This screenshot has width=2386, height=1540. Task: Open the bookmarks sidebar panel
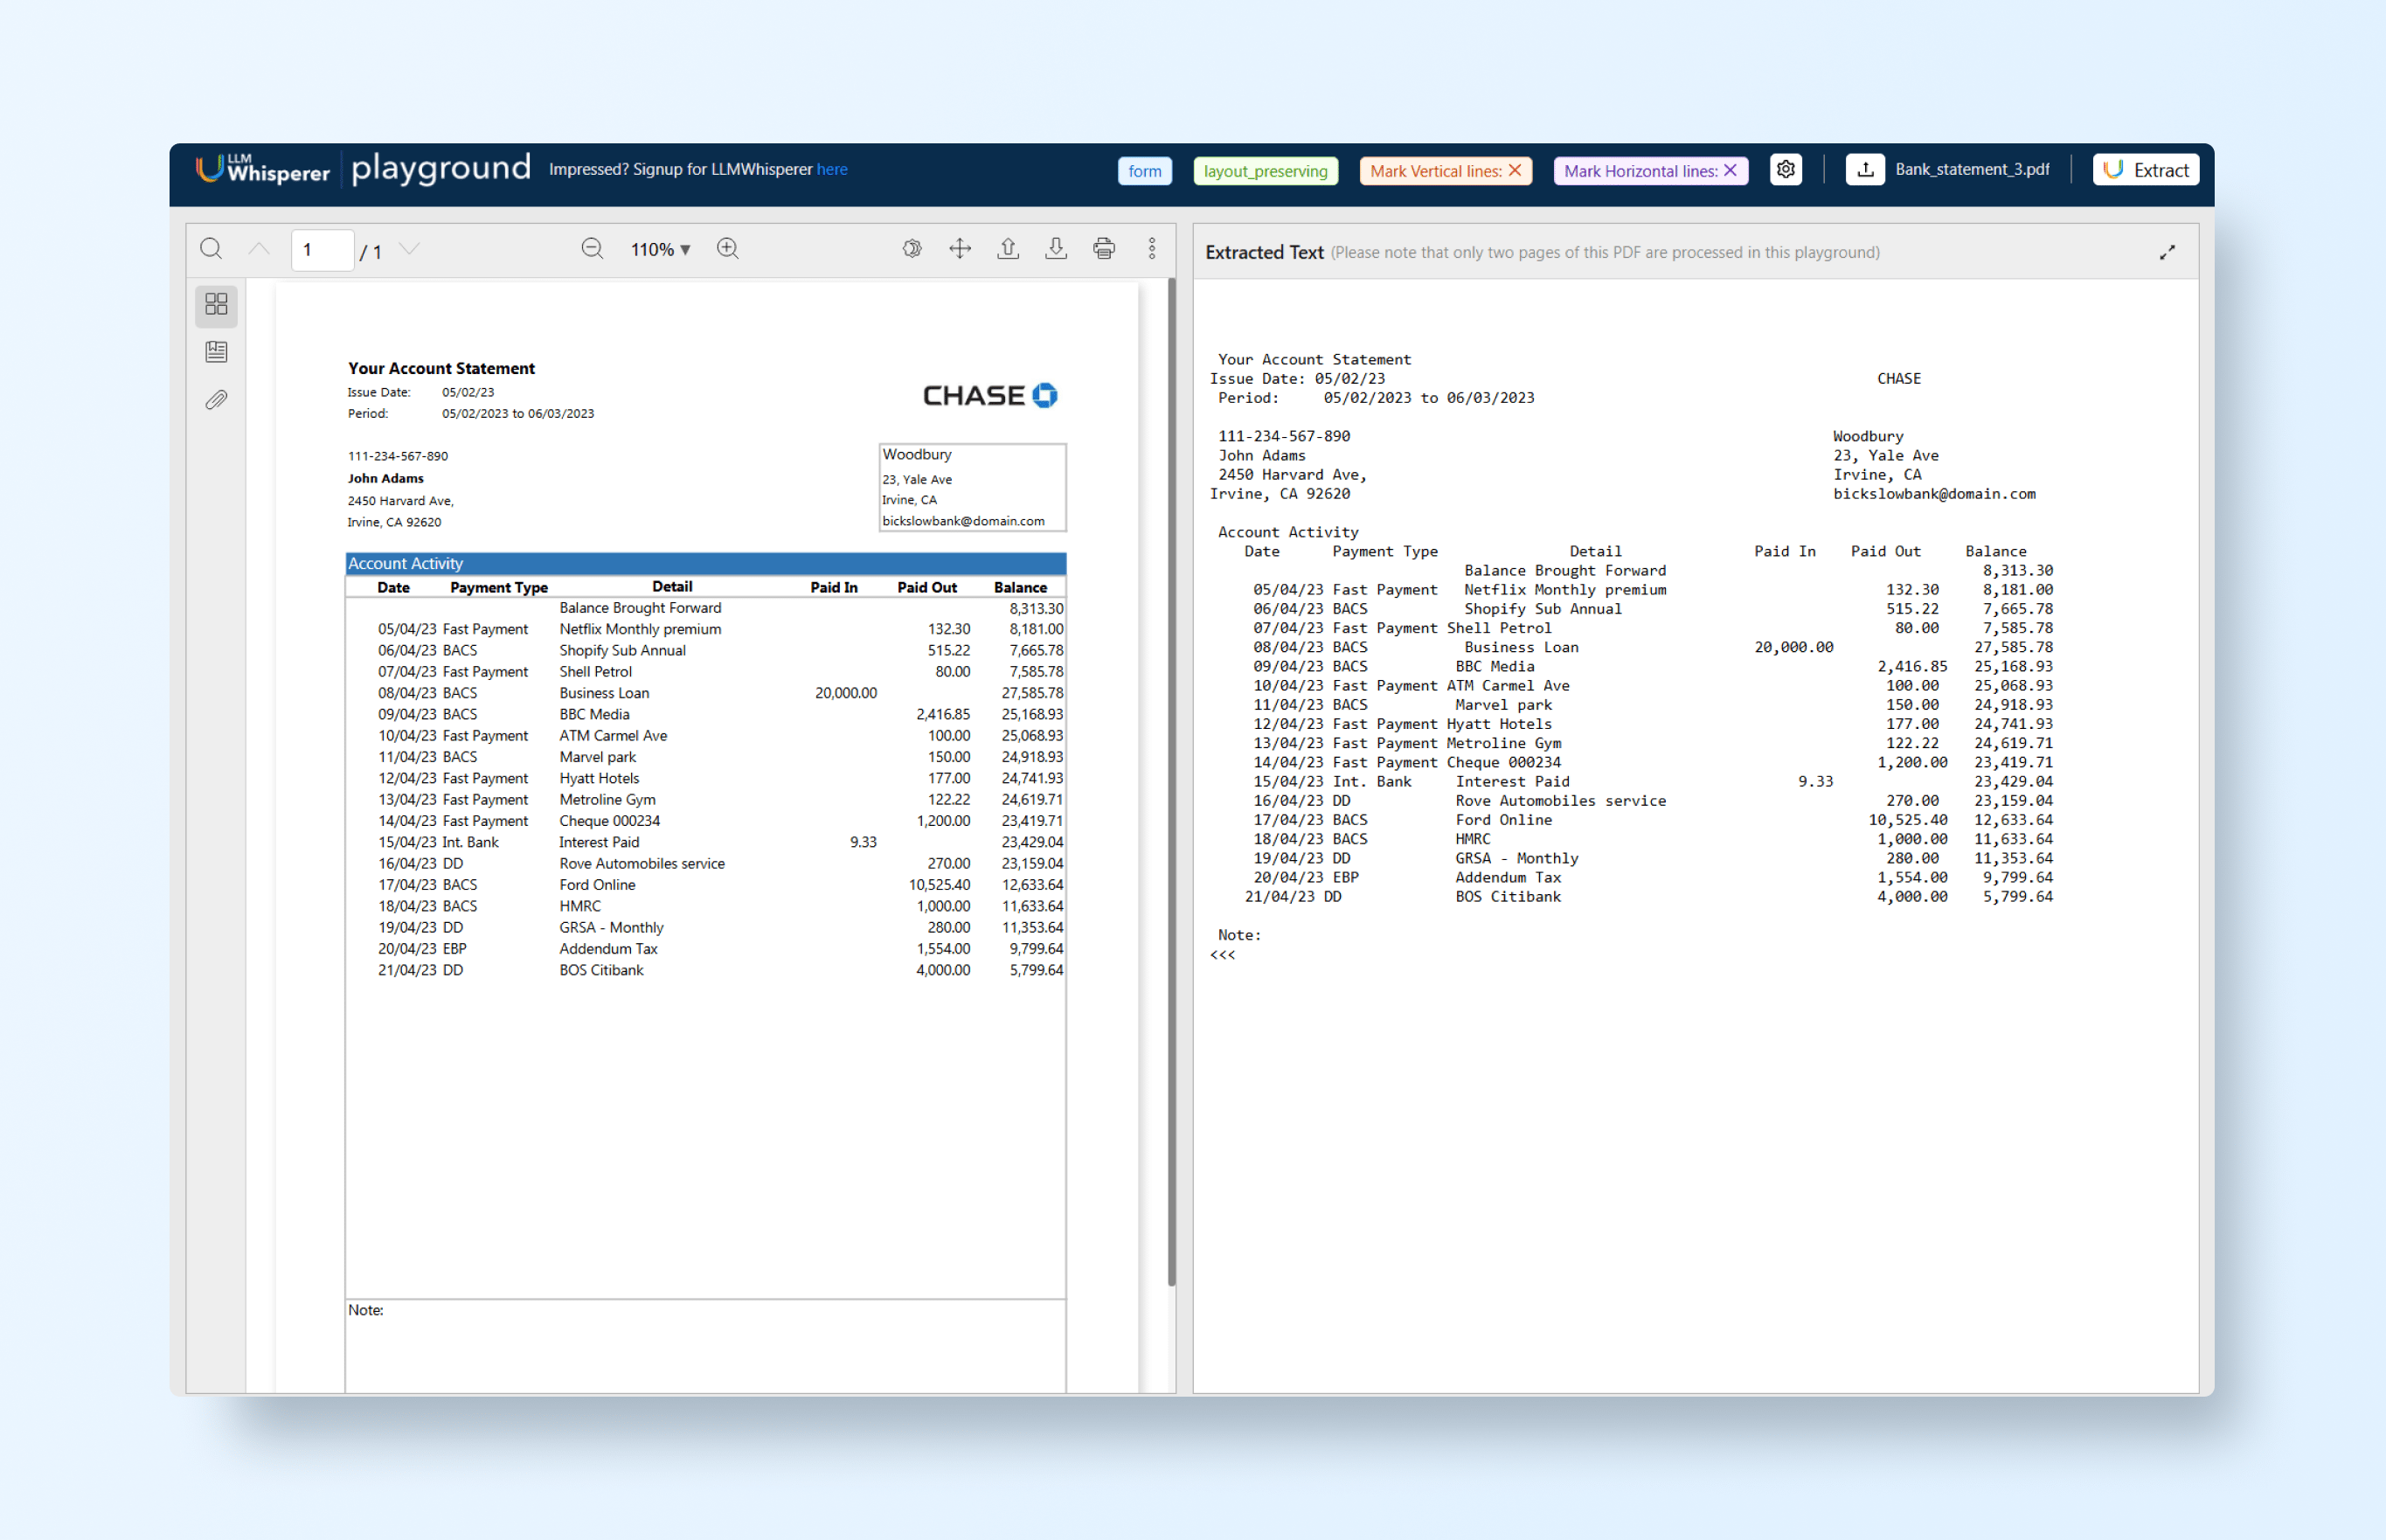216,352
